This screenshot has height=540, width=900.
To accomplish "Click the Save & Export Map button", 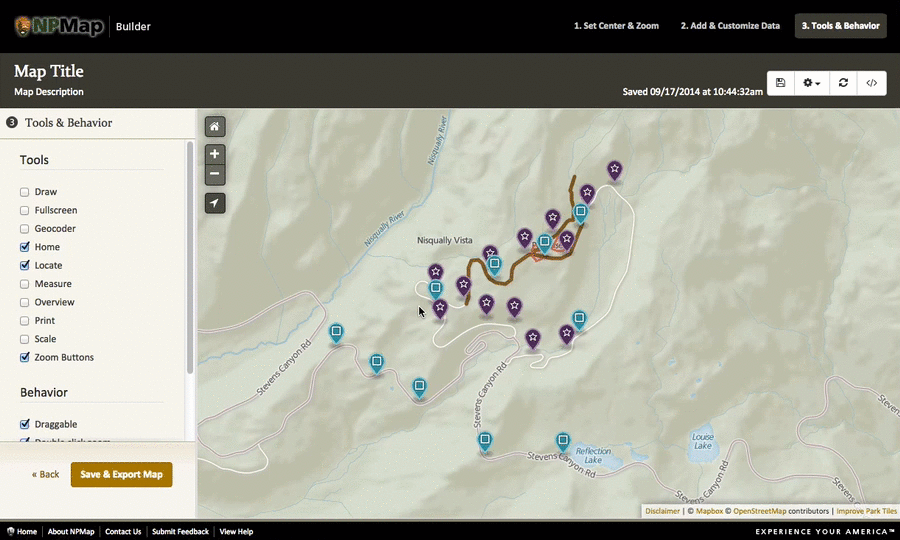I will [122, 475].
